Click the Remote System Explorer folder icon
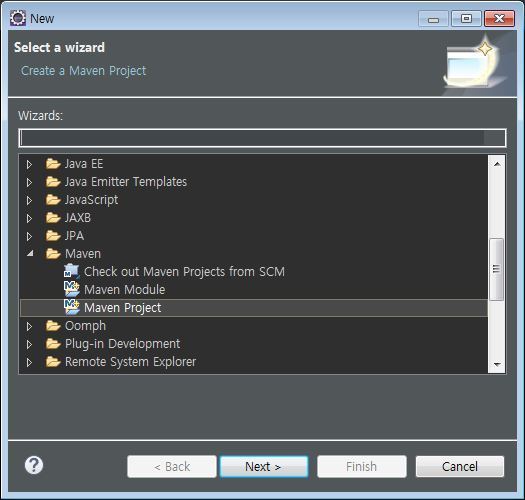Viewport: 525px width, 500px height. click(x=53, y=362)
